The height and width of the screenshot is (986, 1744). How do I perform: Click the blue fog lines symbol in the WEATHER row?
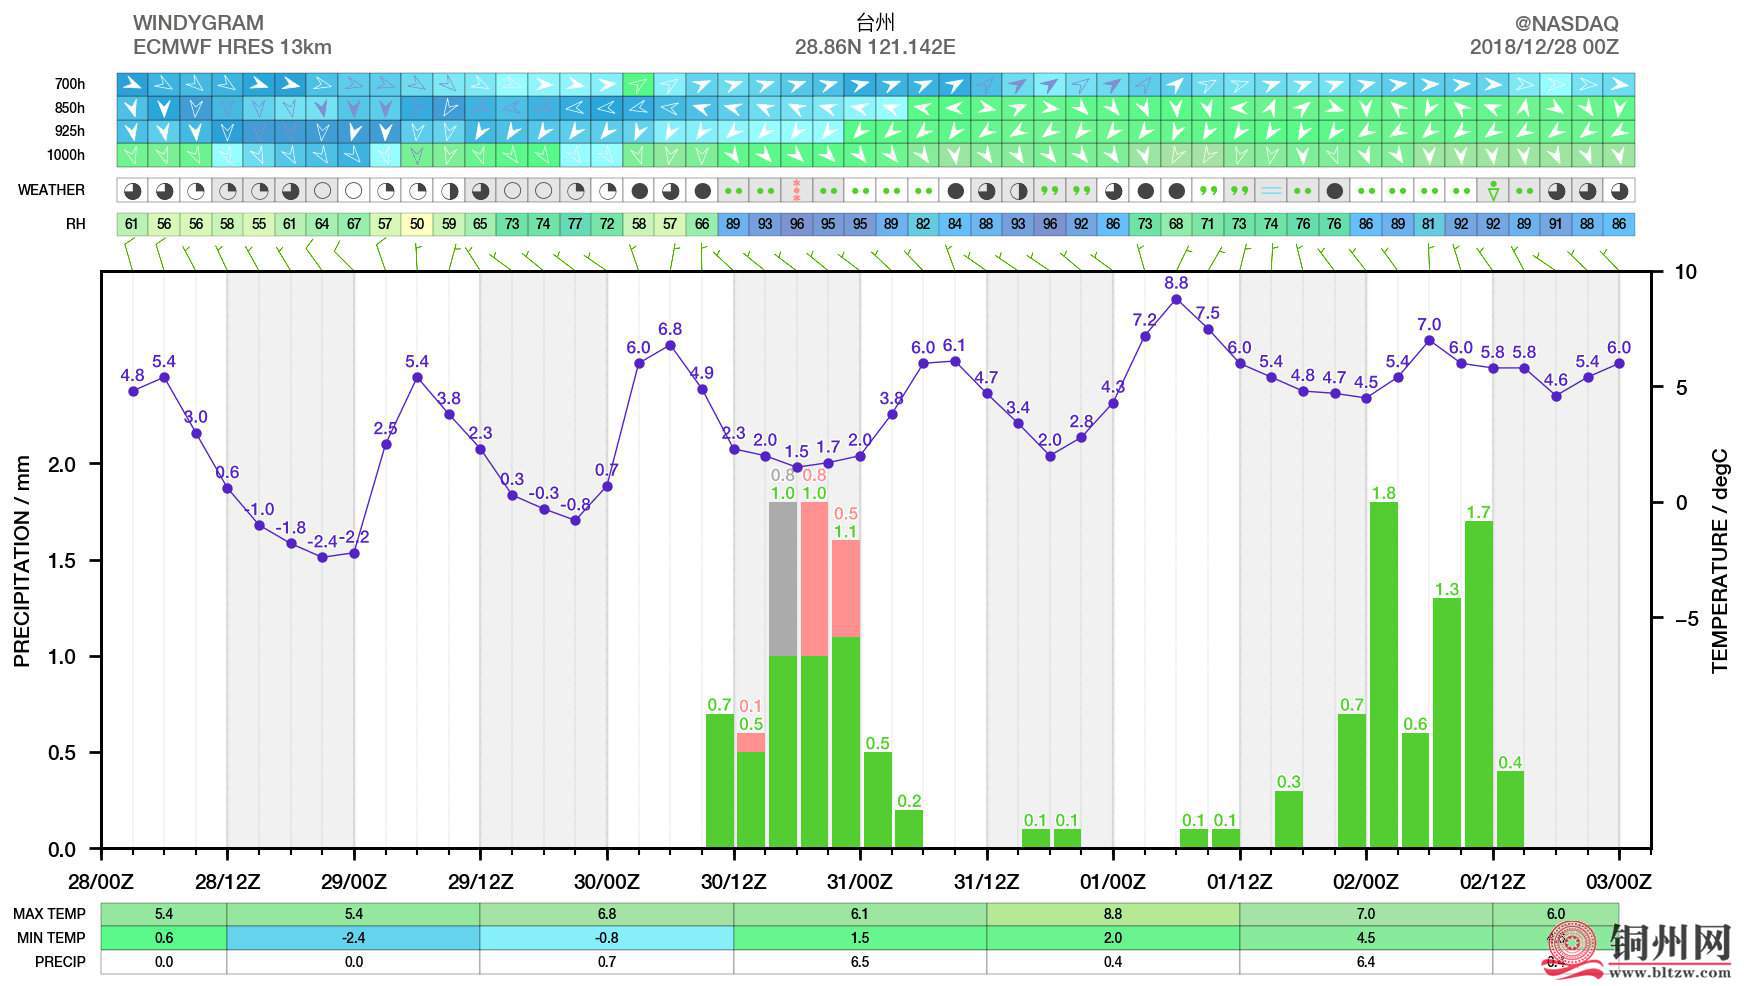pos(1271,190)
